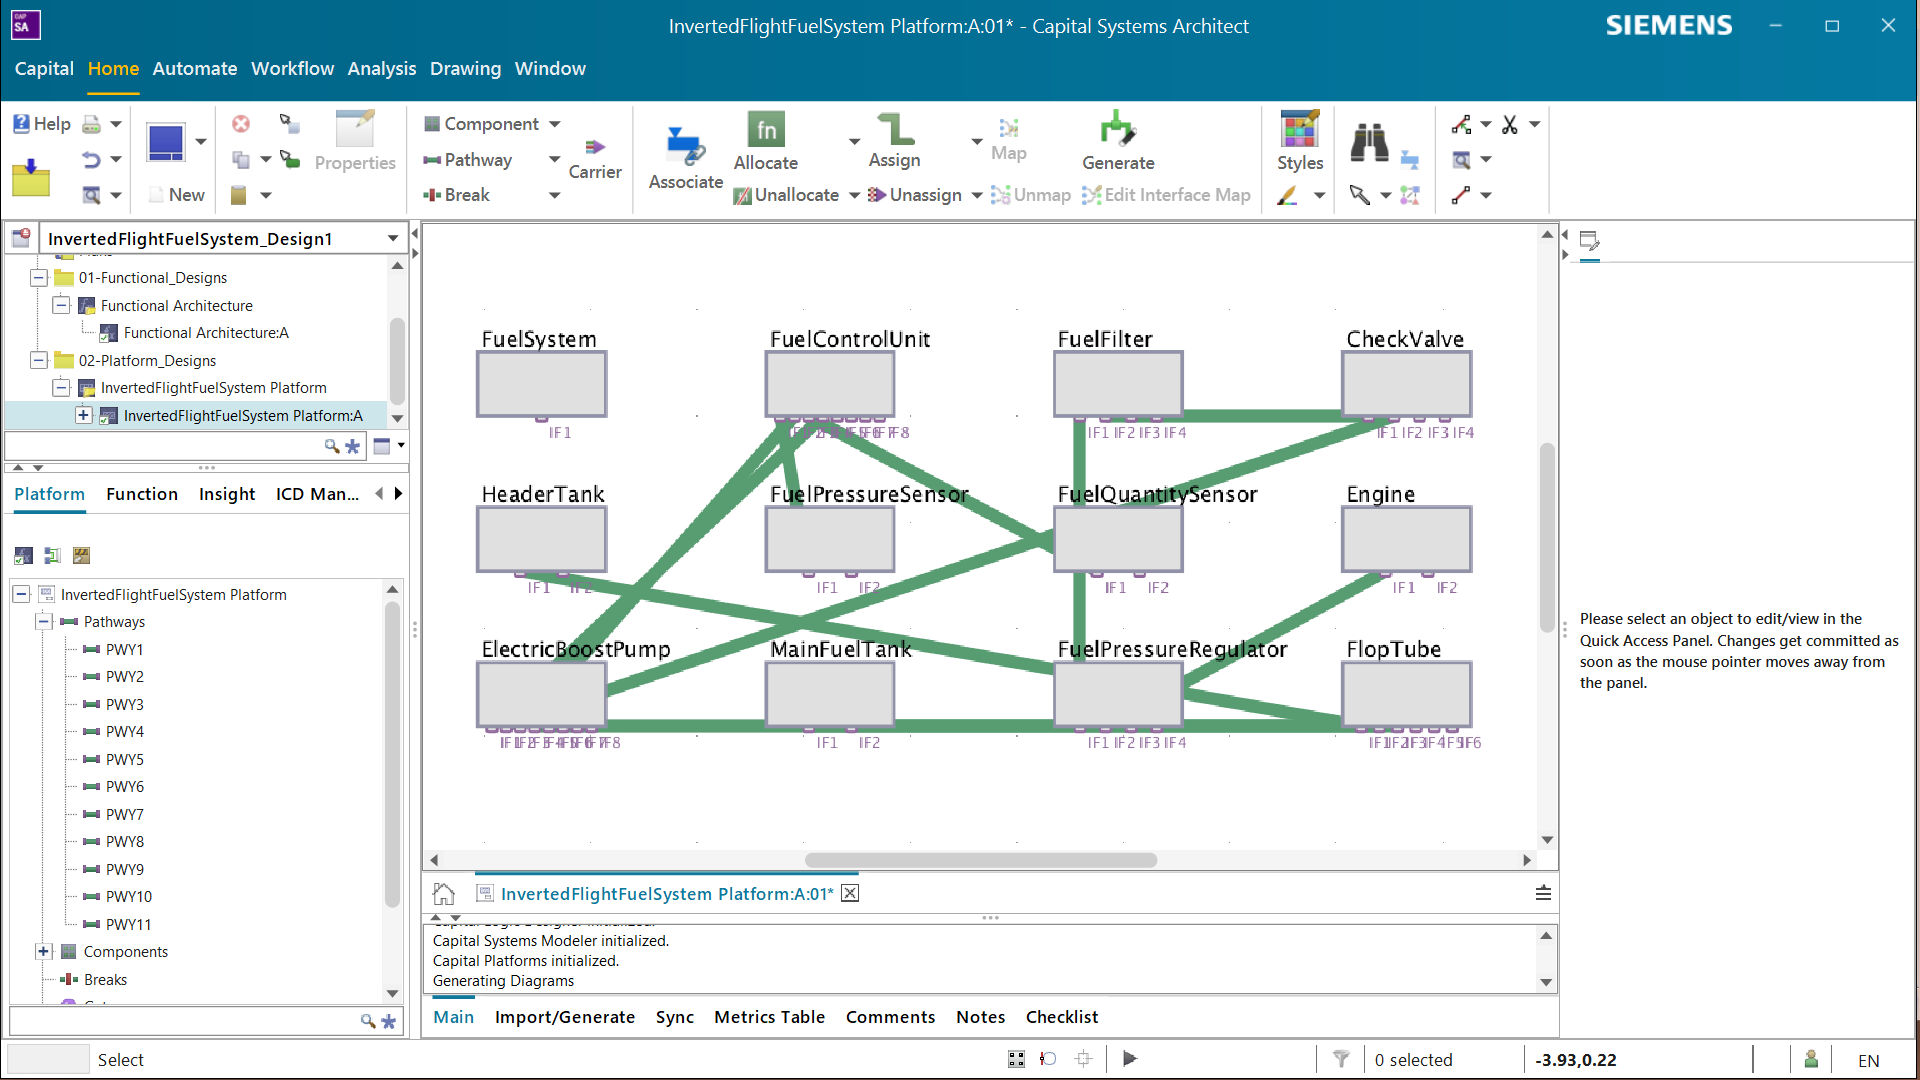Click the Generate icon
This screenshot has height=1080, width=1920.
pos(1118,129)
